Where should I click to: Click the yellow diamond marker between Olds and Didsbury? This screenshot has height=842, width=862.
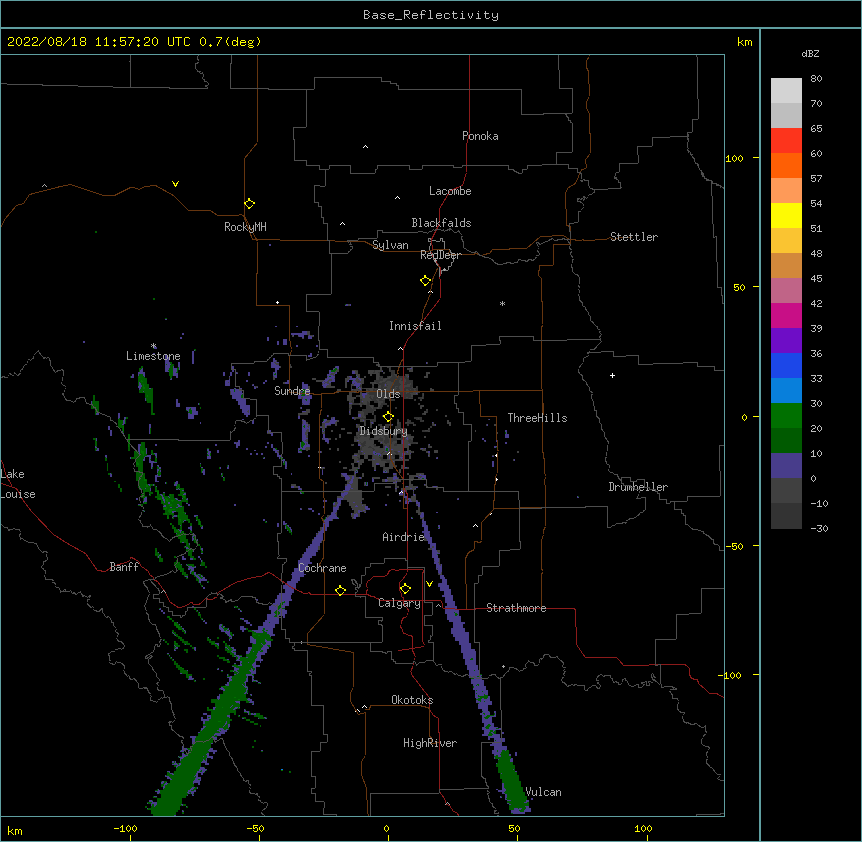[x=388, y=416]
